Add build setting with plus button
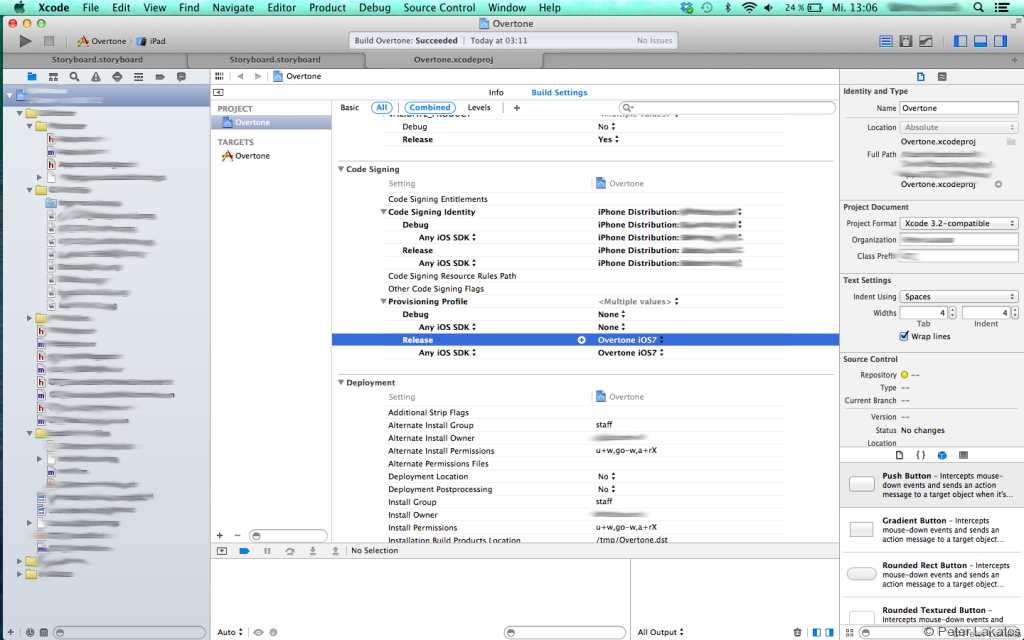The image size is (1024, 640). (517, 108)
